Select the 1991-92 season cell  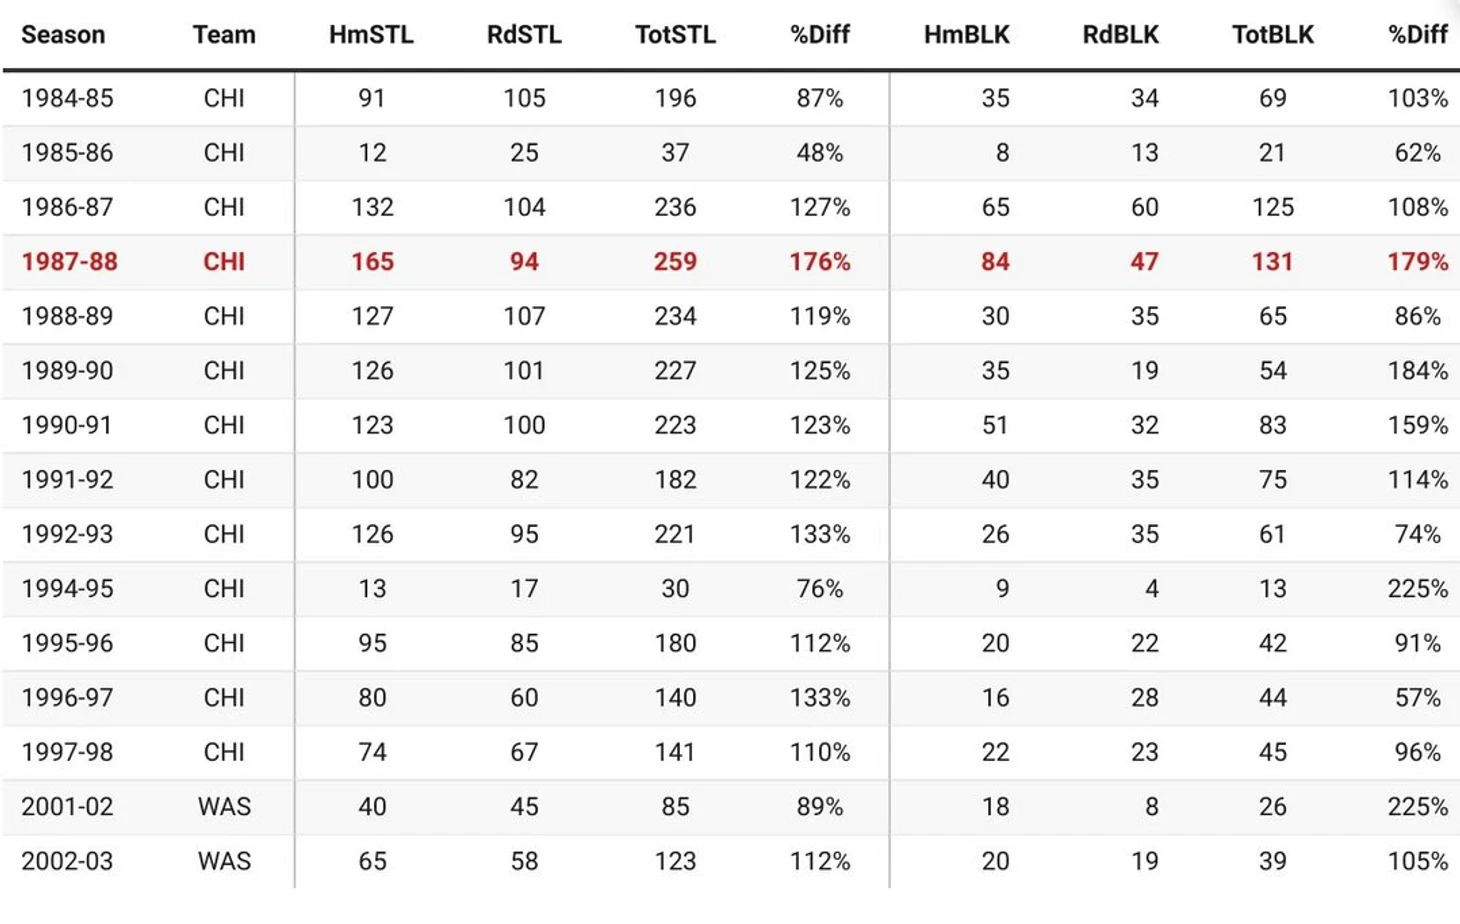pos(67,480)
